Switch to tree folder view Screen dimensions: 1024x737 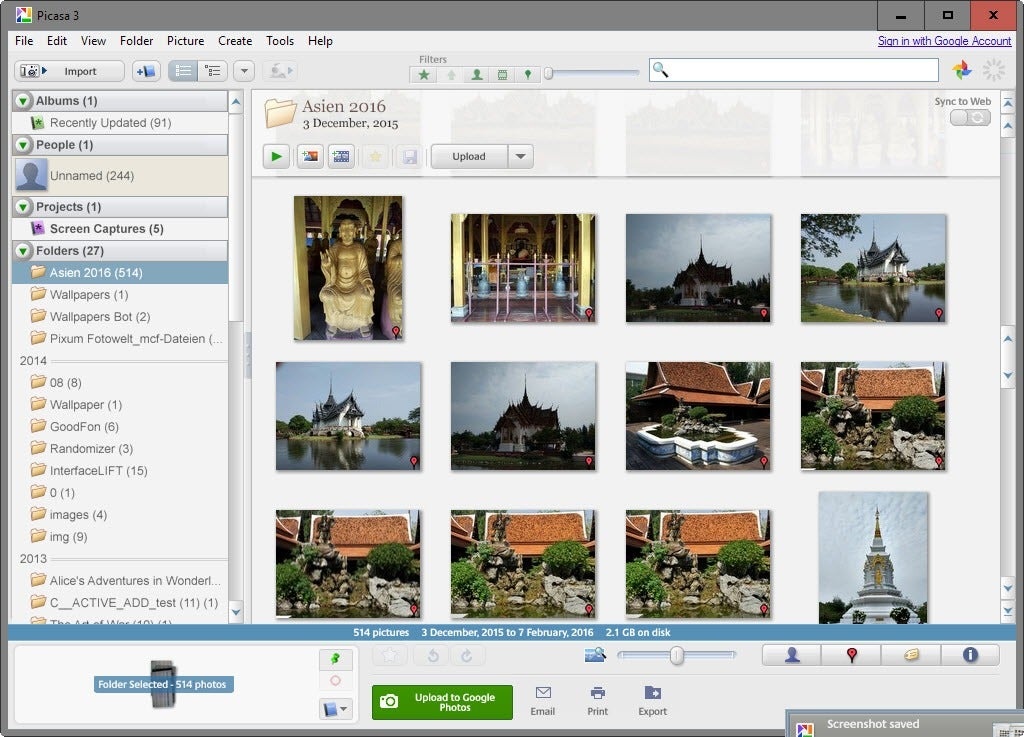pyautogui.click(x=212, y=71)
